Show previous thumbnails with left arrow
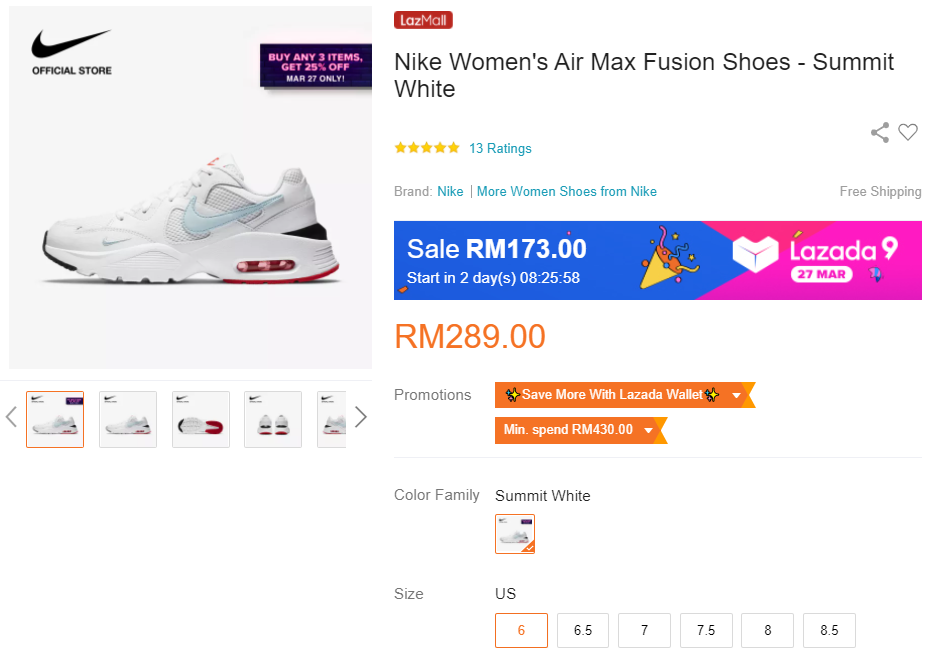The image size is (935, 660). pyautogui.click(x=12, y=417)
